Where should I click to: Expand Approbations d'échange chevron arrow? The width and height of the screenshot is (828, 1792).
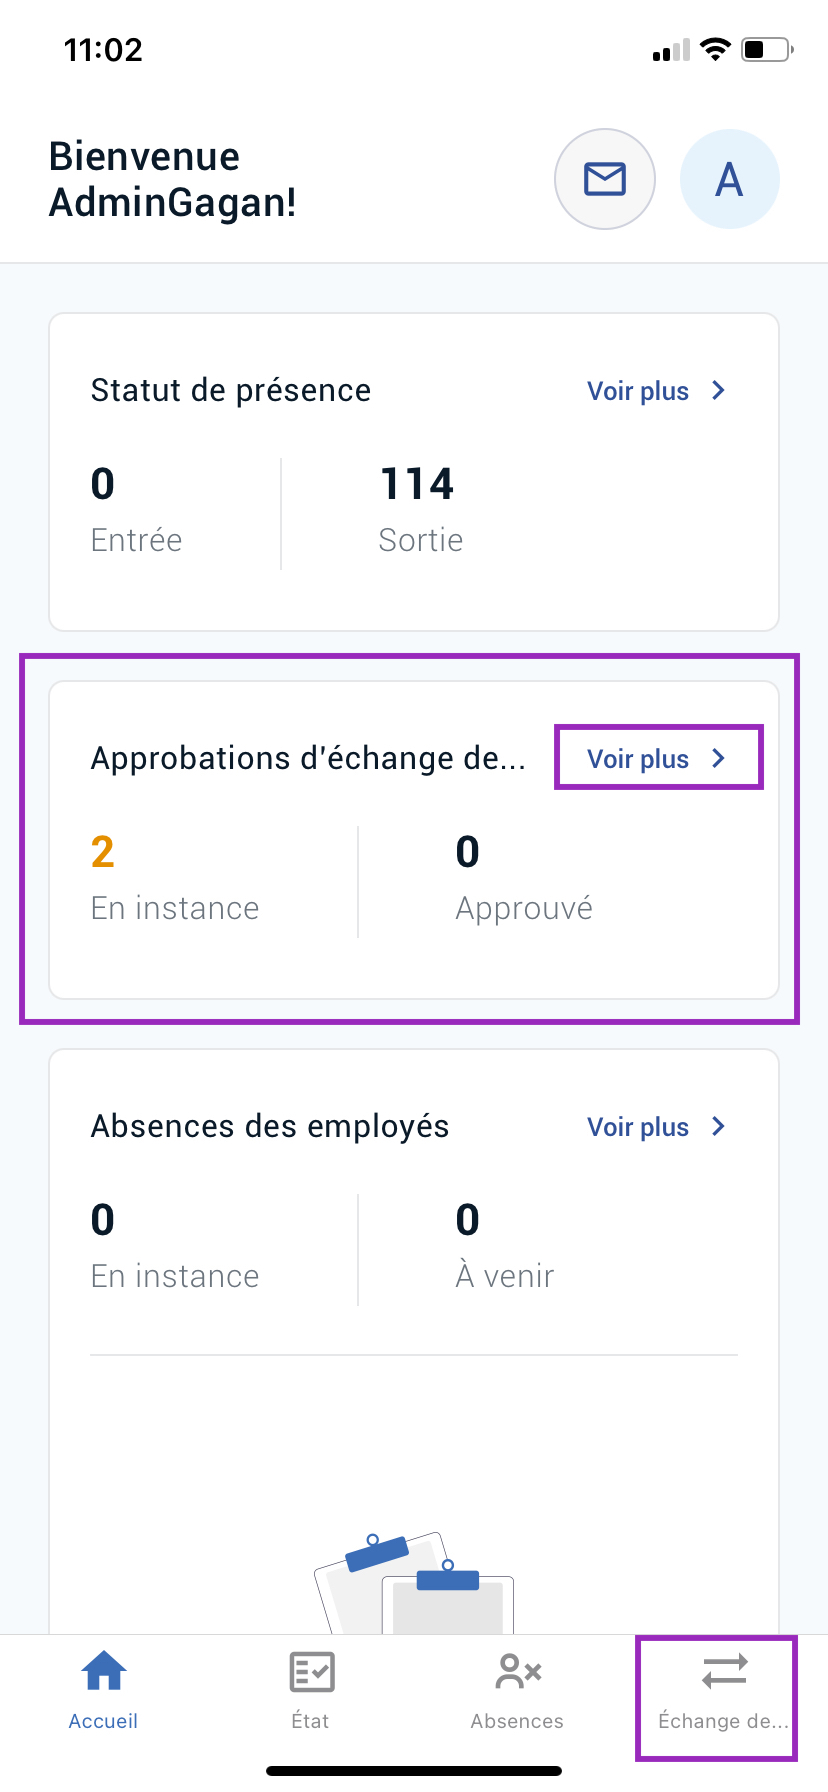pyautogui.click(x=718, y=758)
